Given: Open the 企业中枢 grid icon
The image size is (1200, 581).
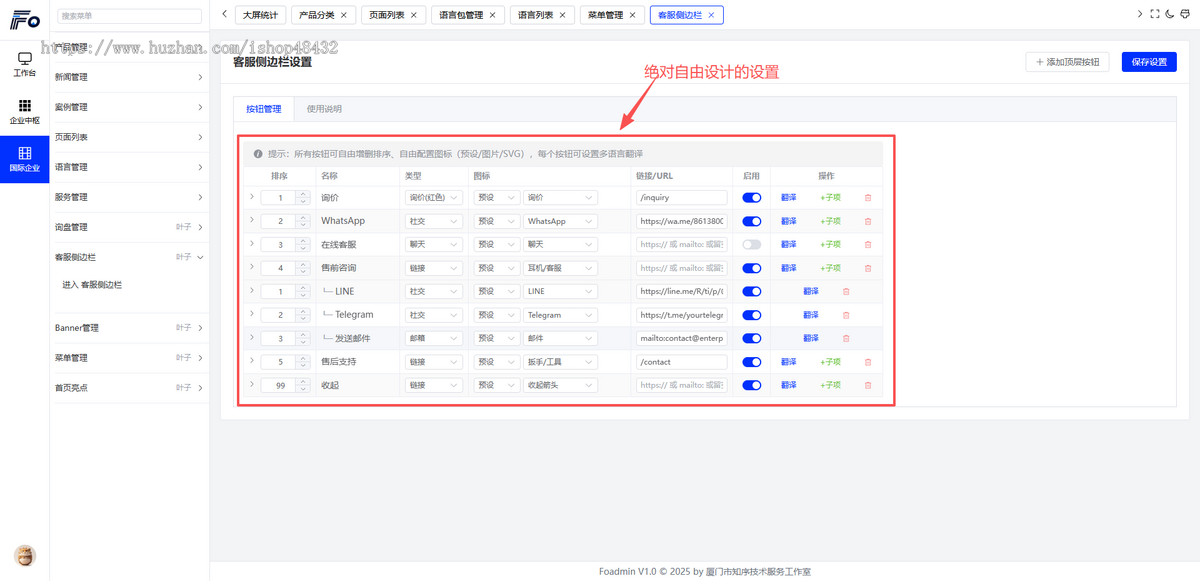Looking at the screenshot, I should [x=24, y=111].
